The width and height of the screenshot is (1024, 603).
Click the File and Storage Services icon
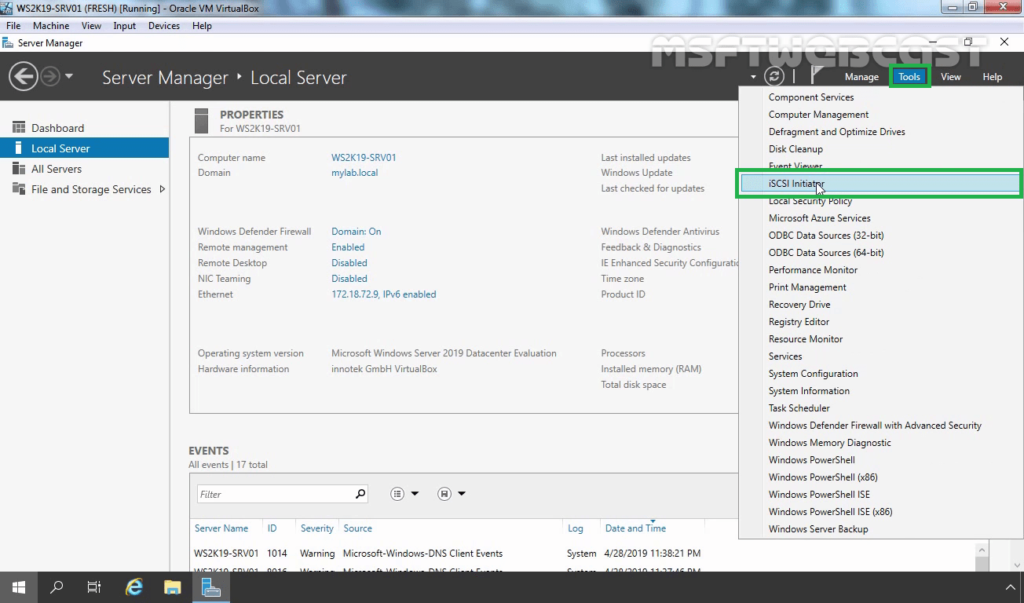pos(19,188)
